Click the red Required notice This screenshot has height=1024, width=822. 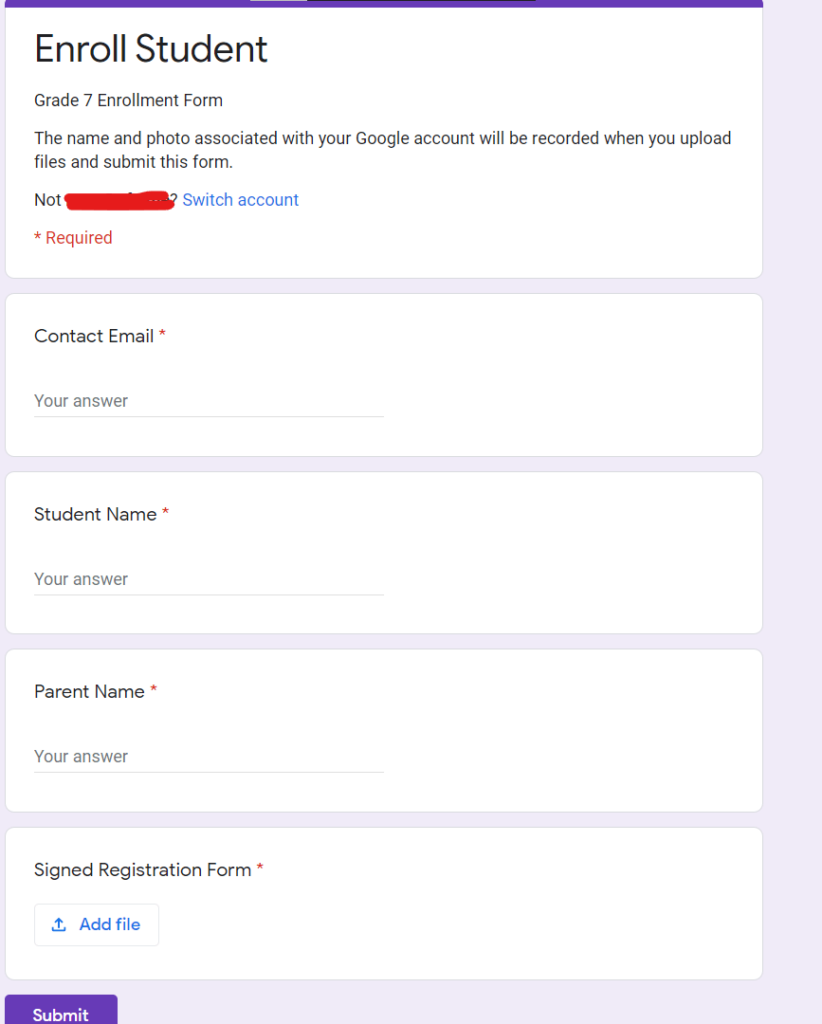pyautogui.click(x=73, y=237)
